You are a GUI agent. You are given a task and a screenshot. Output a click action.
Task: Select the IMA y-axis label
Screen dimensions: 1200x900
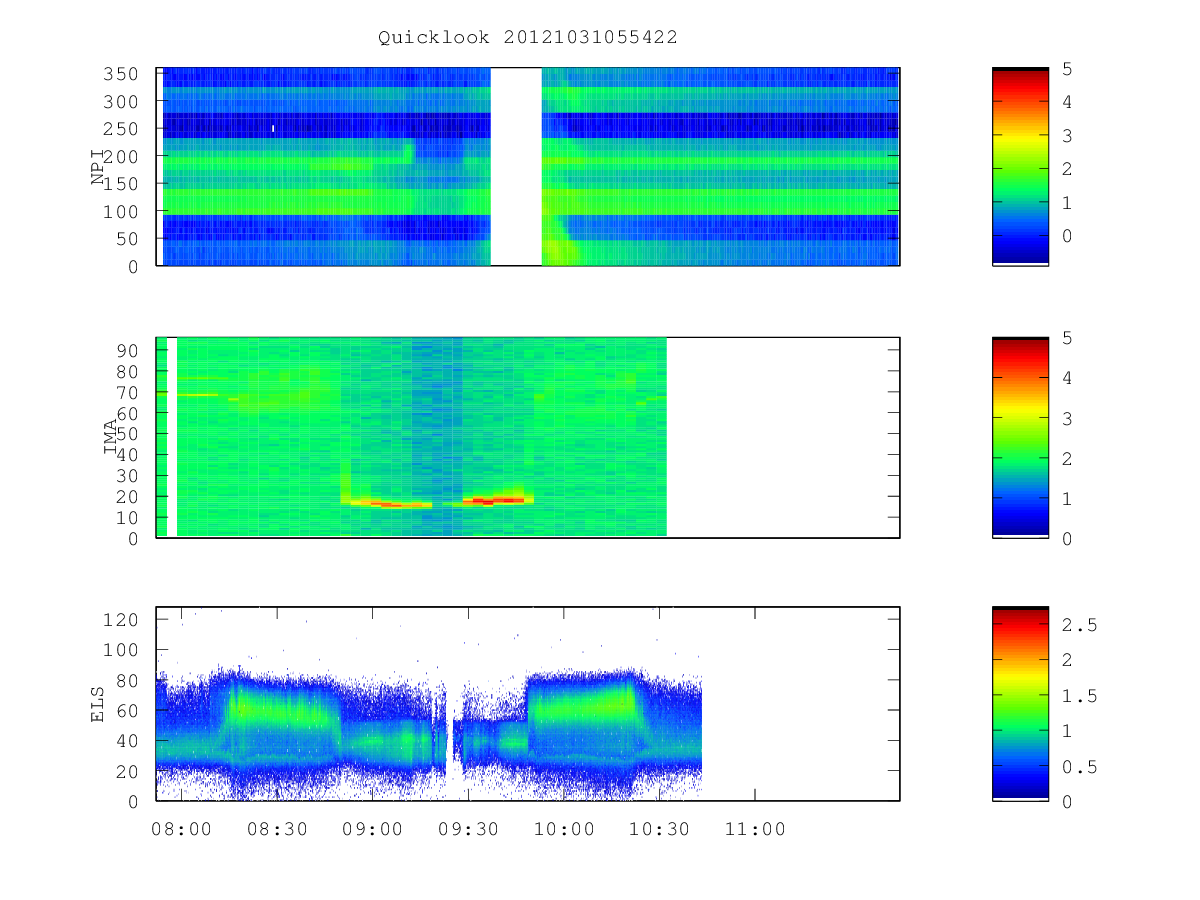[x=110, y=438]
